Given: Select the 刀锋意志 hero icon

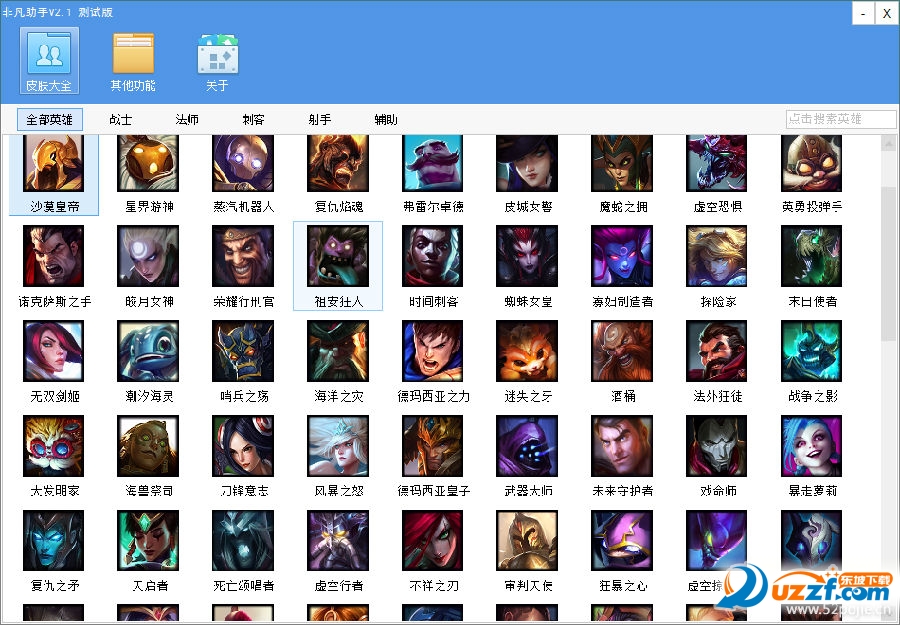Looking at the screenshot, I should click(243, 446).
